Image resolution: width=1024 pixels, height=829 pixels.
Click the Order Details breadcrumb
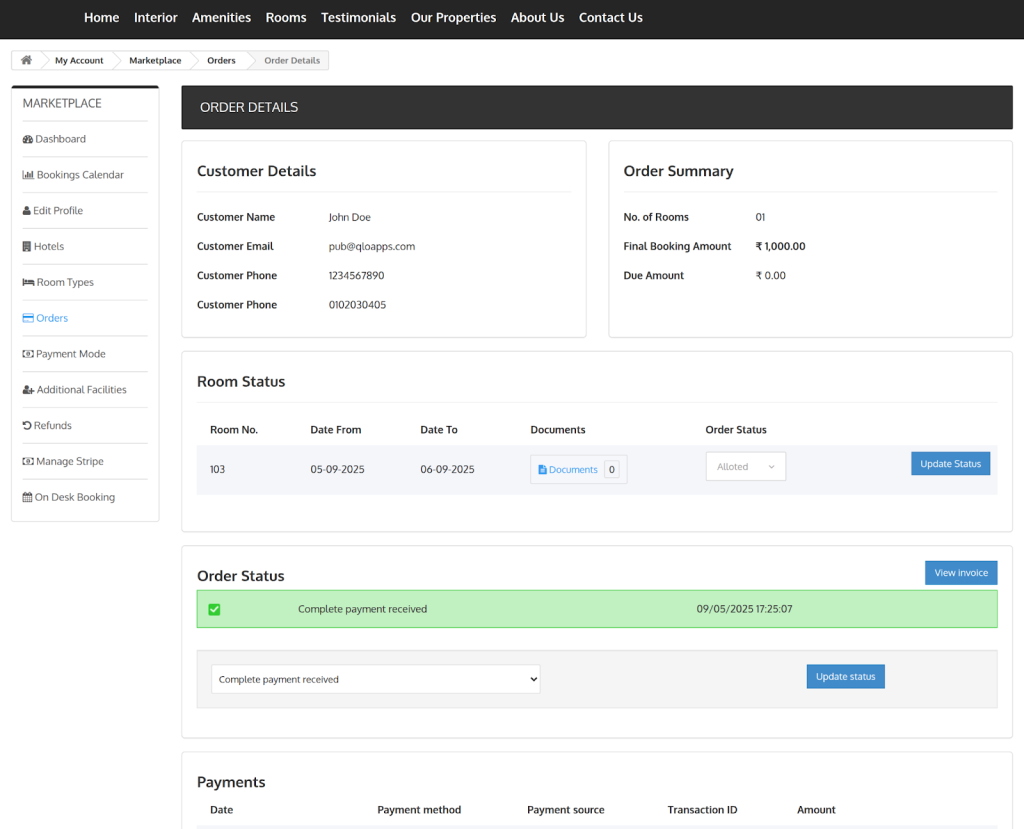click(292, 60)
